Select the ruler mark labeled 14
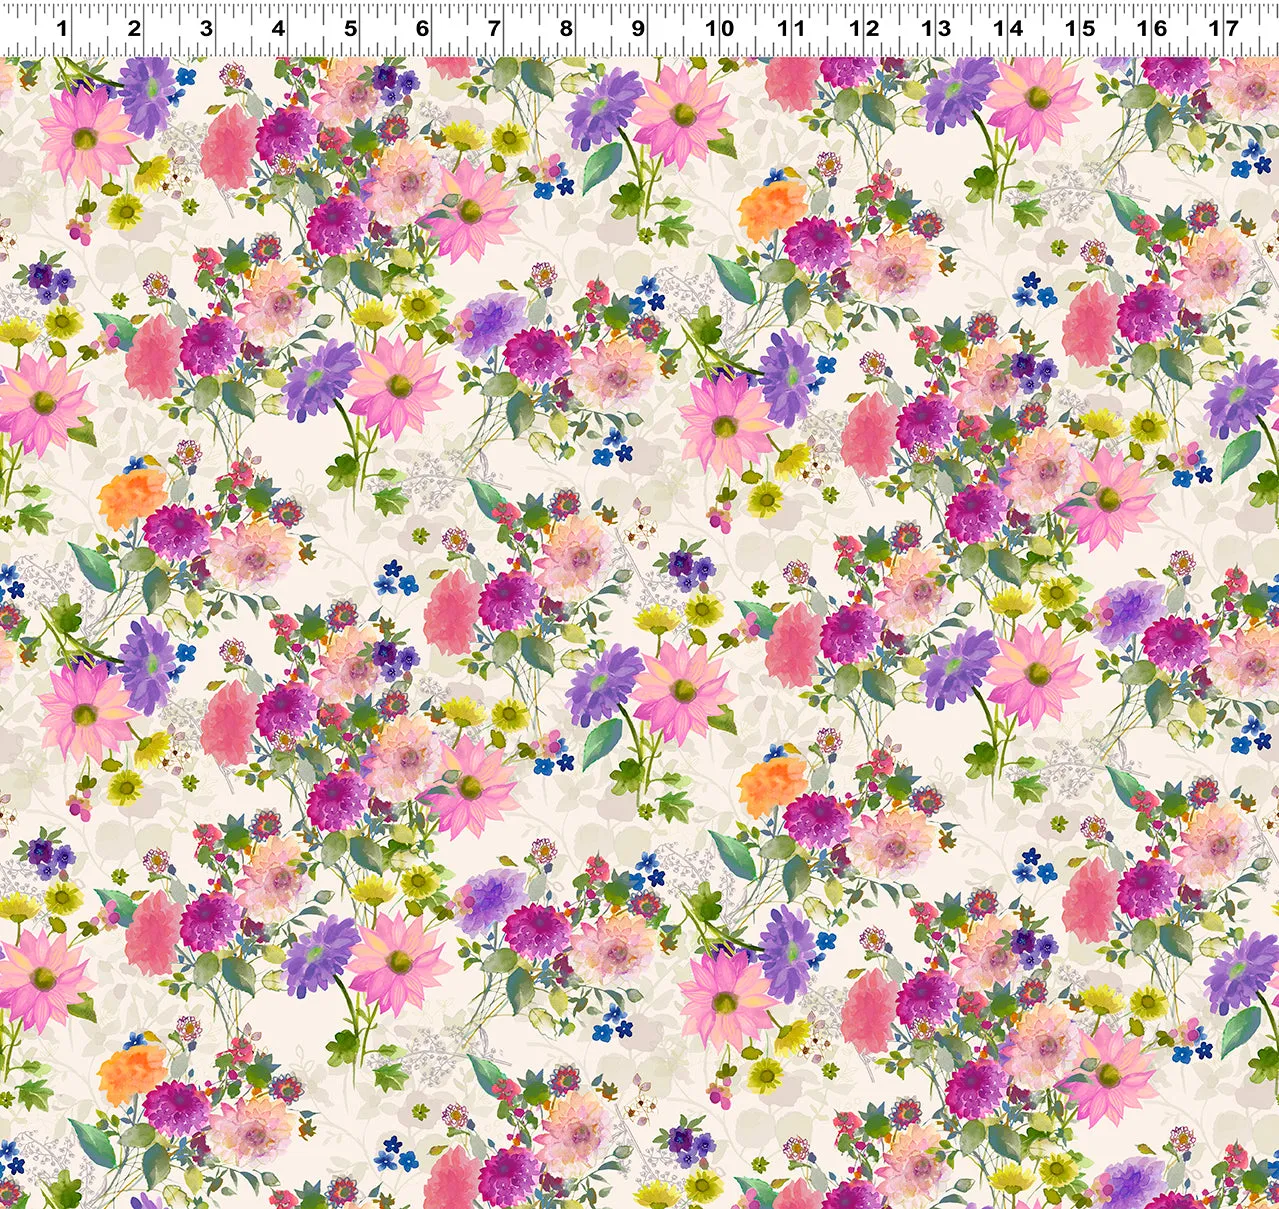Screen dimensions: 1279x1209 (1008, 27)
